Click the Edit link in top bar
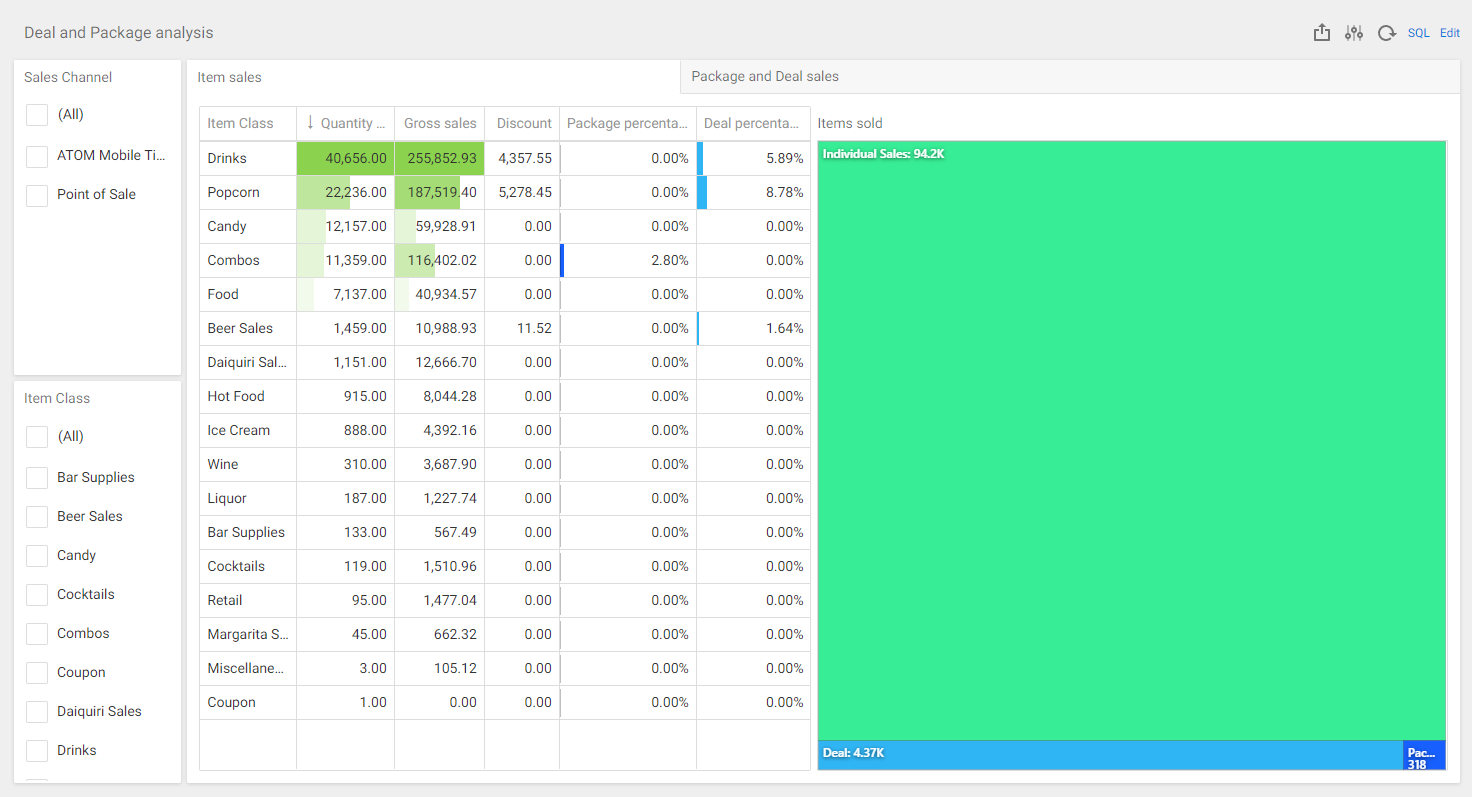 tap(1450, 33)
